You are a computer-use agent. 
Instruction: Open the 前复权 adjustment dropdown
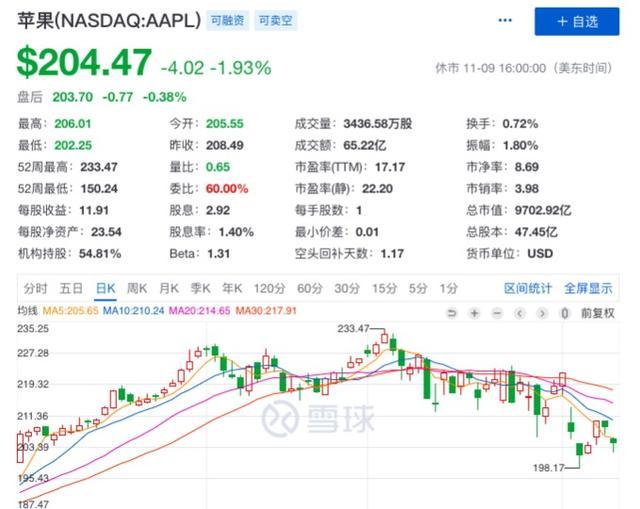point(598,313)
